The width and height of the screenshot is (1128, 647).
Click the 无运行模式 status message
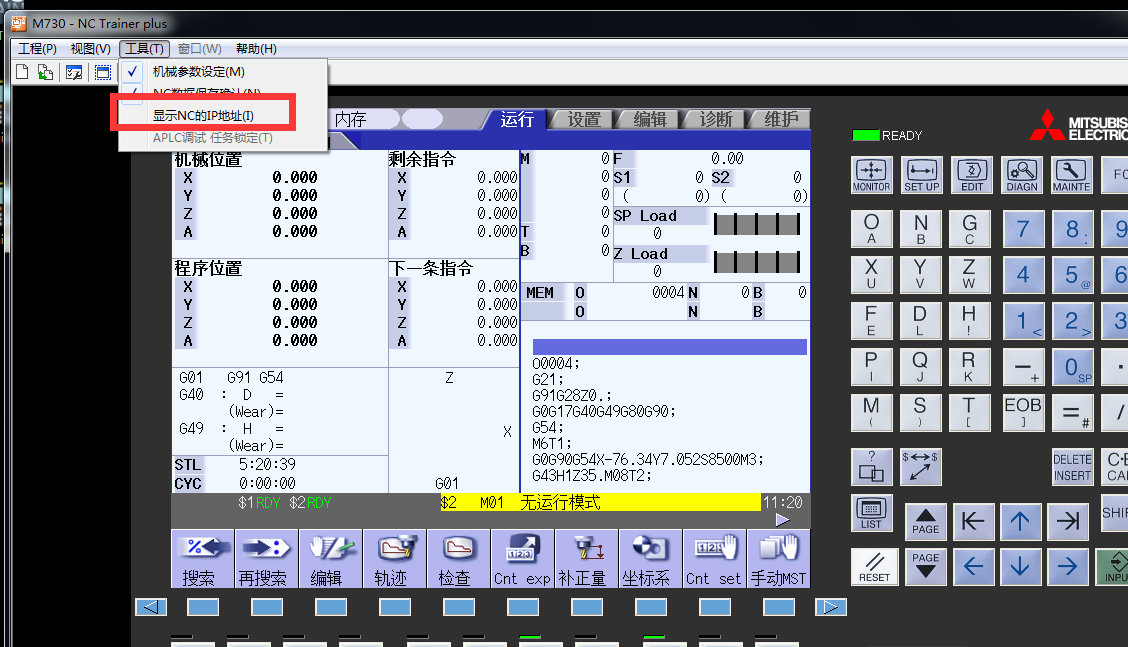pyautogui.click(x=560, y=502)
